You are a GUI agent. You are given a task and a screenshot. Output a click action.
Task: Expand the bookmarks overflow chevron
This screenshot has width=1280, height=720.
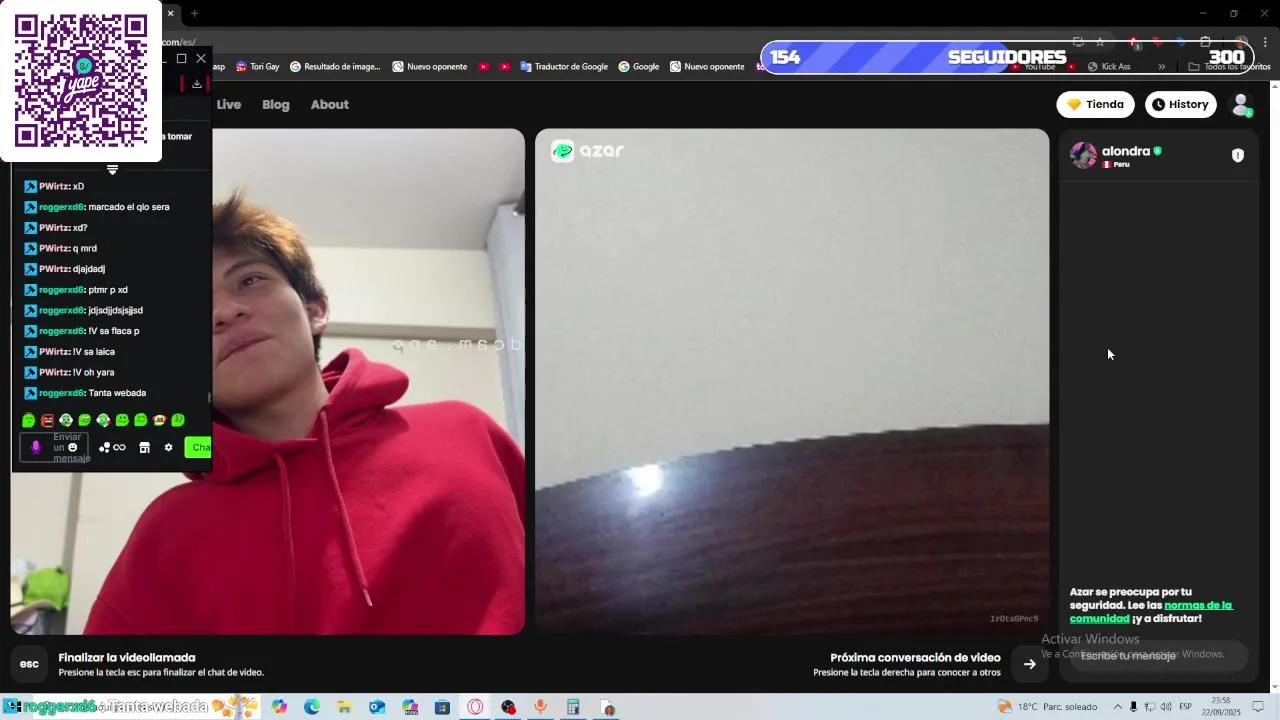pyautogui.click(x=1161, y=67)
